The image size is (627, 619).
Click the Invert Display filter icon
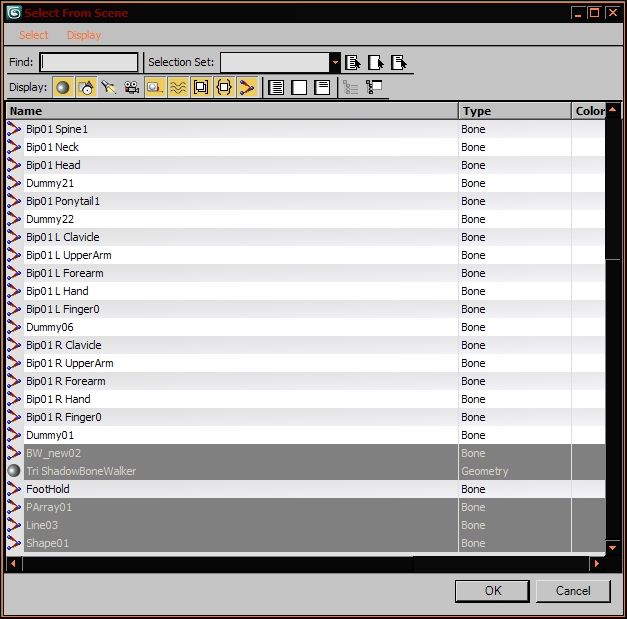(322, 87)
